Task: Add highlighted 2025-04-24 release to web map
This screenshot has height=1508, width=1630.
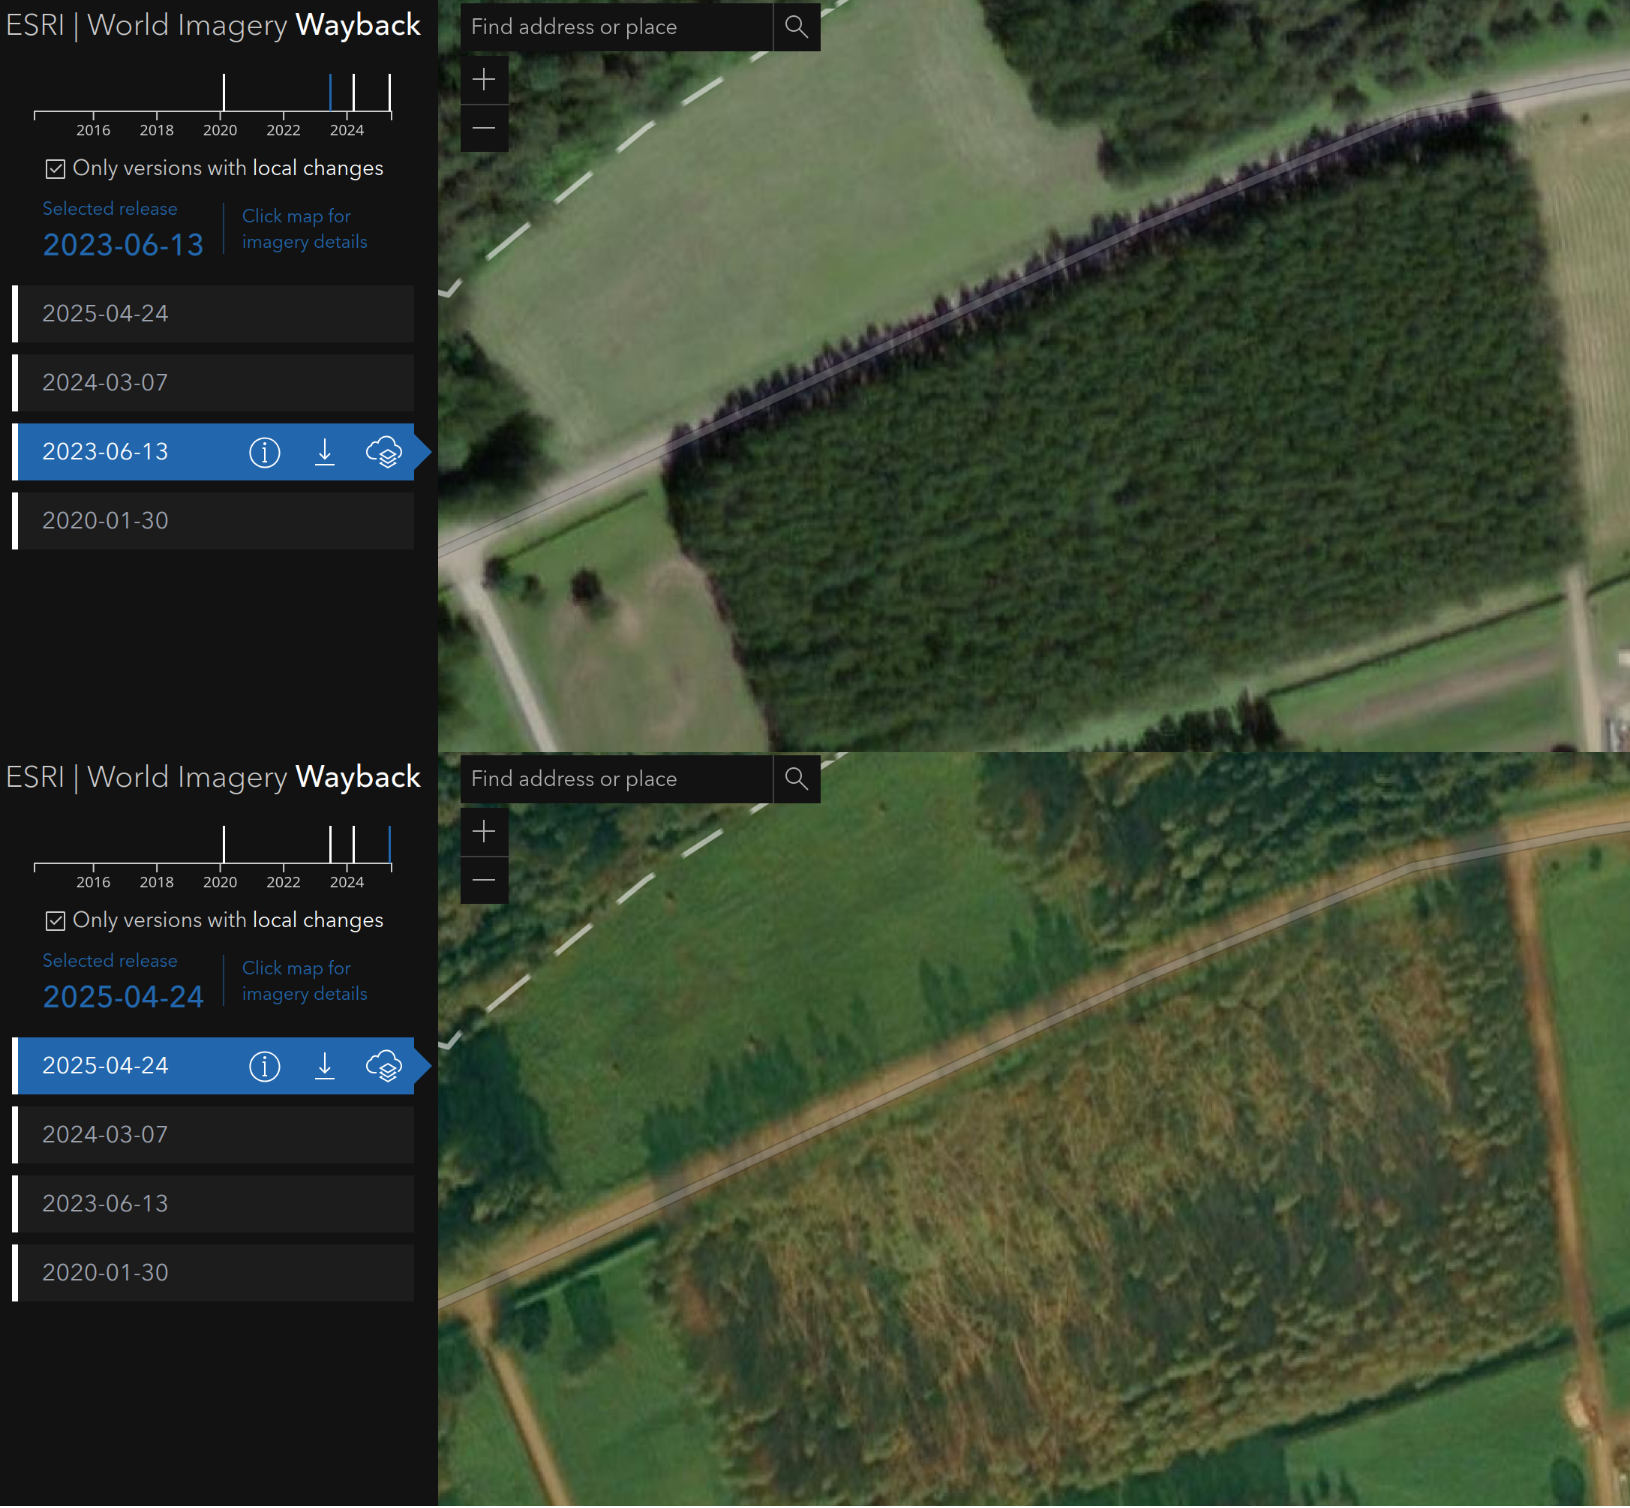Action: (x=384, y=1066)
